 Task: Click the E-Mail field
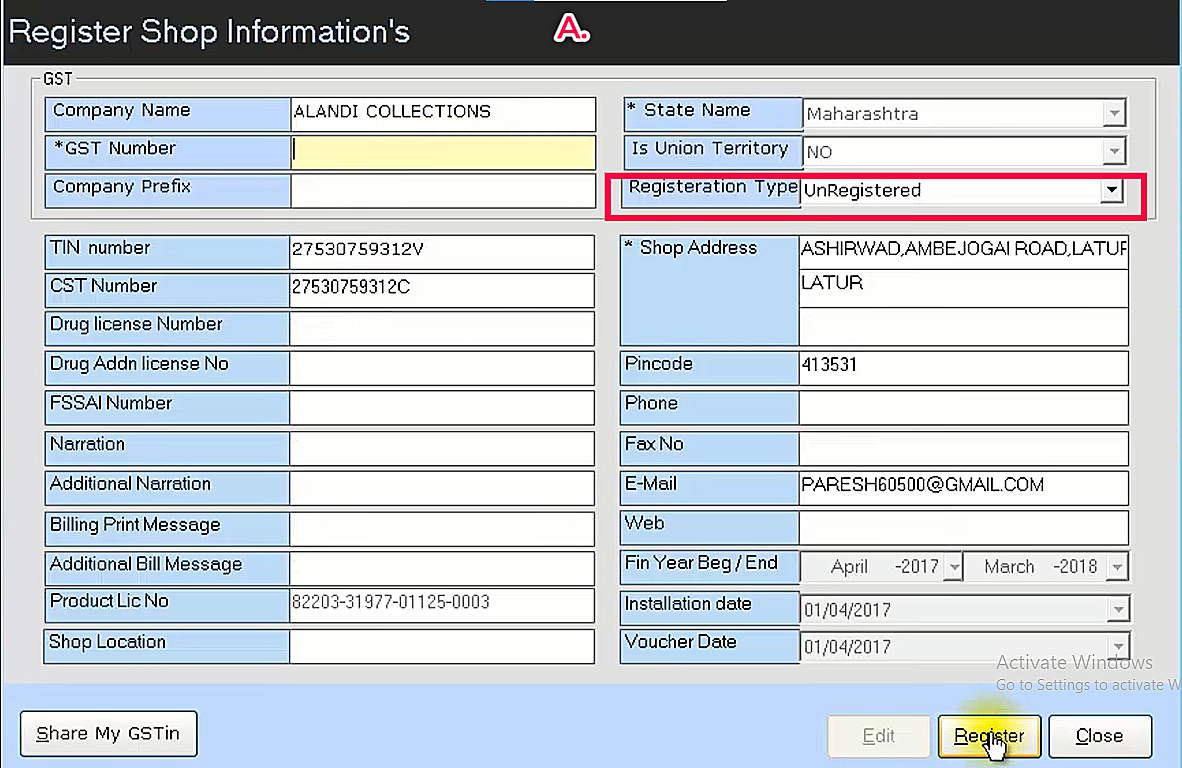tap(963, 488)
